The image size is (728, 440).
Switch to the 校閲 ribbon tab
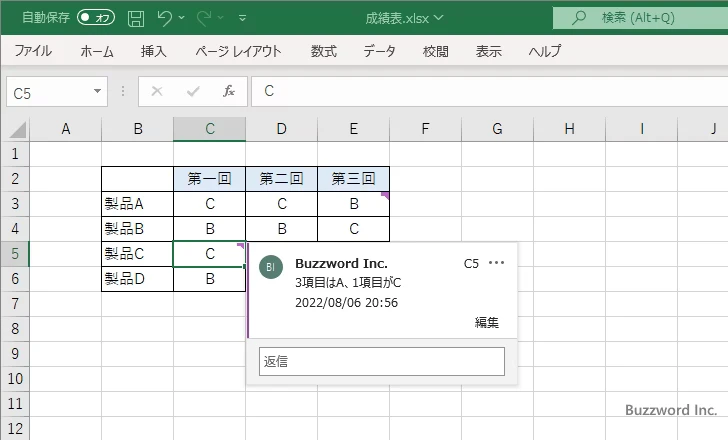tap(436, 51)
